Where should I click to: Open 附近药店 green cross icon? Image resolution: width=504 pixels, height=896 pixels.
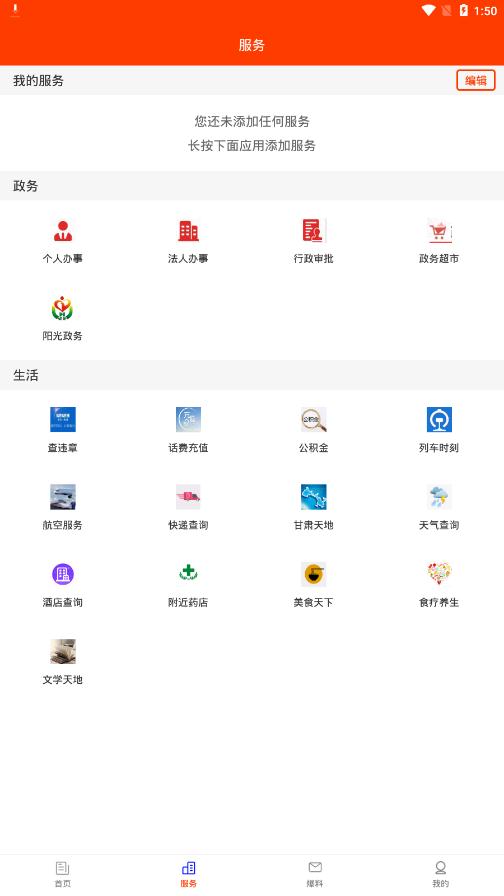pos(188,574)
